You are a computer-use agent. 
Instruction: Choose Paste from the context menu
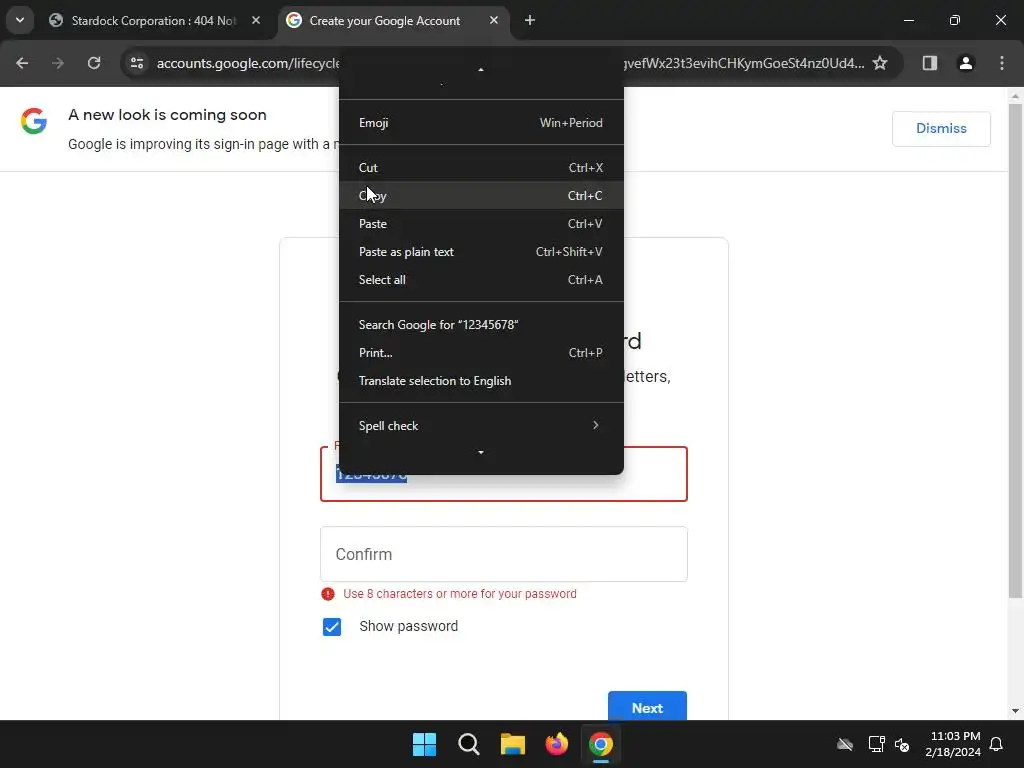click(481, 224)
